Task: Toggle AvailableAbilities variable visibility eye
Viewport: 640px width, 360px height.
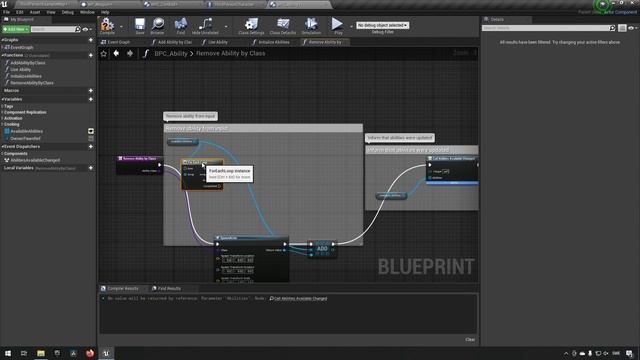Action: (91, 131)
